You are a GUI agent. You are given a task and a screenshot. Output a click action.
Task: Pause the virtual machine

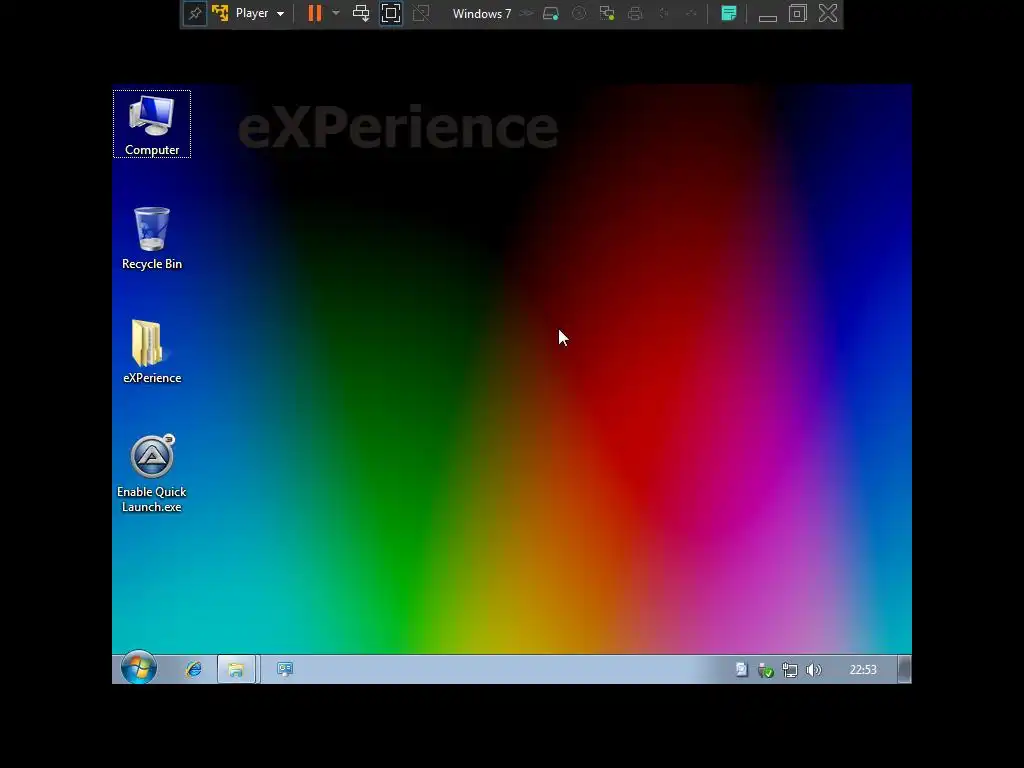[315, 13]
